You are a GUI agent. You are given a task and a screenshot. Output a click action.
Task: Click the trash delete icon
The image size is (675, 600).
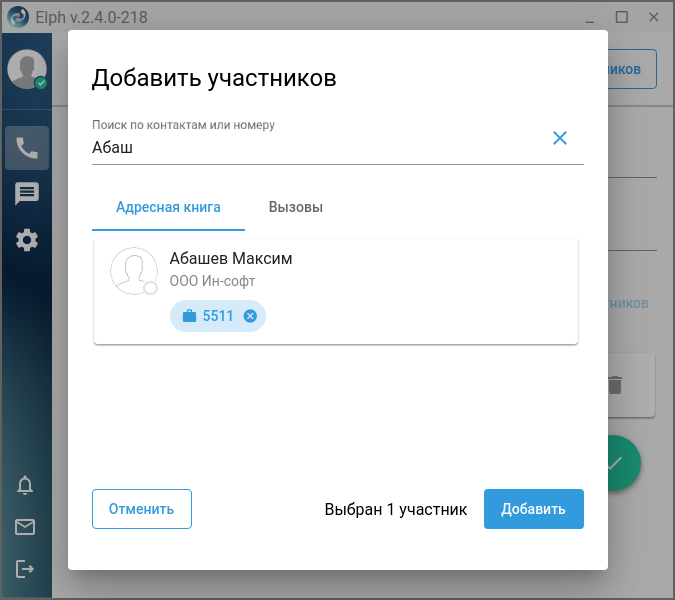615,385
